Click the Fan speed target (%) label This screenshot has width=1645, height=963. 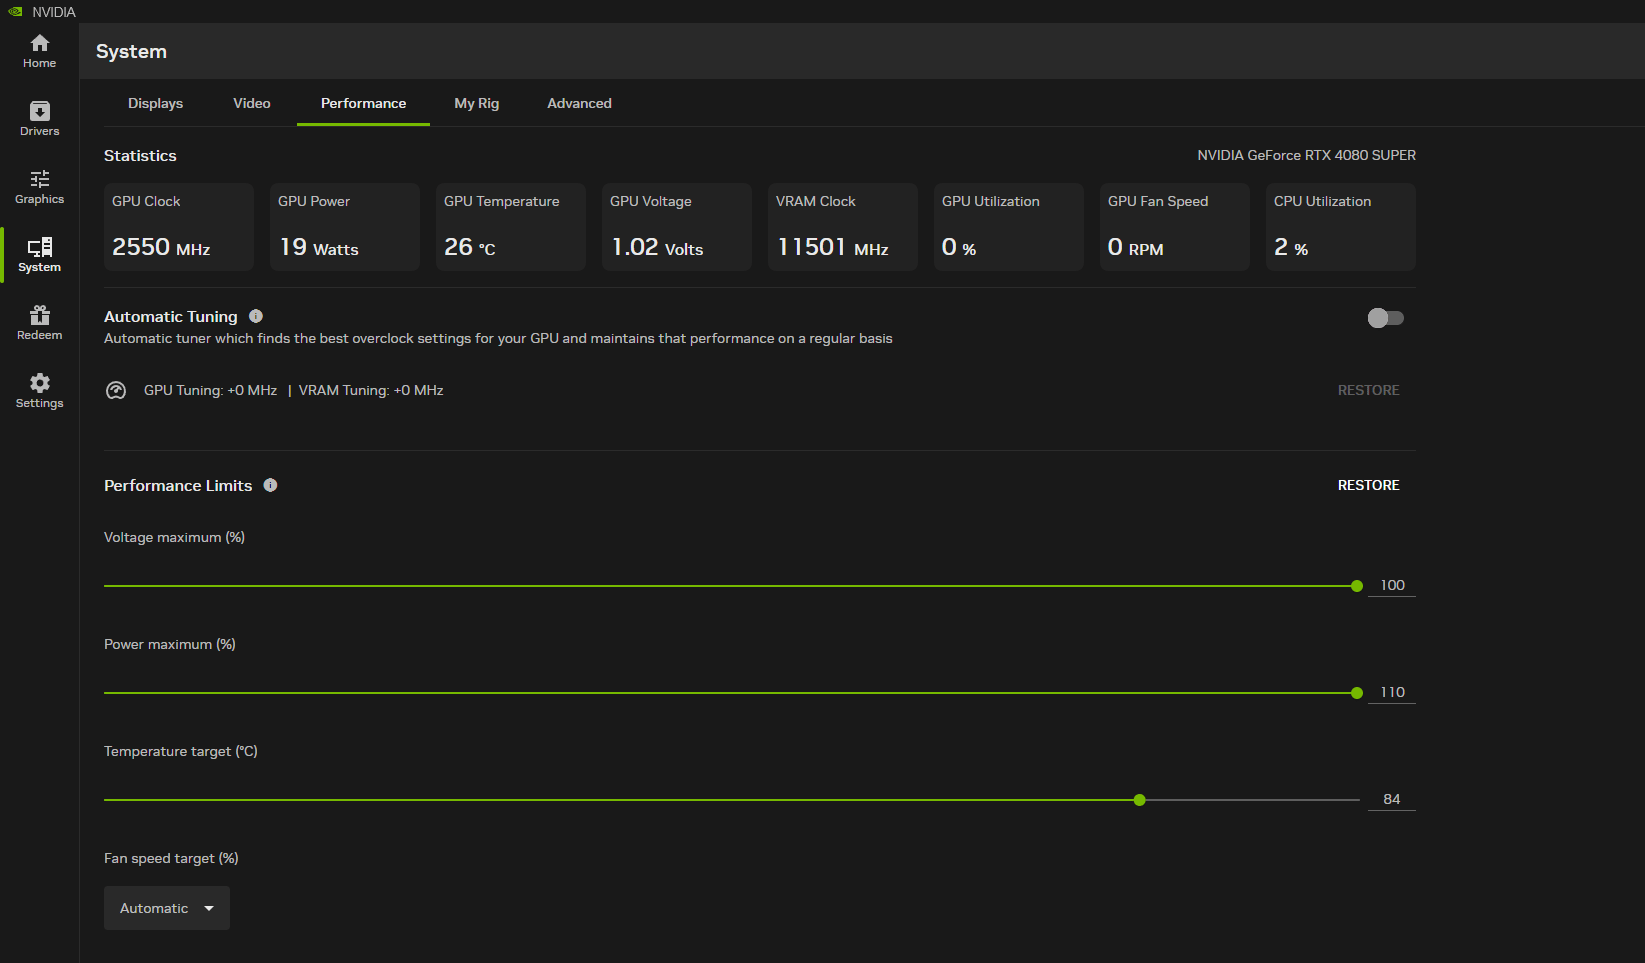click(171, 858)
